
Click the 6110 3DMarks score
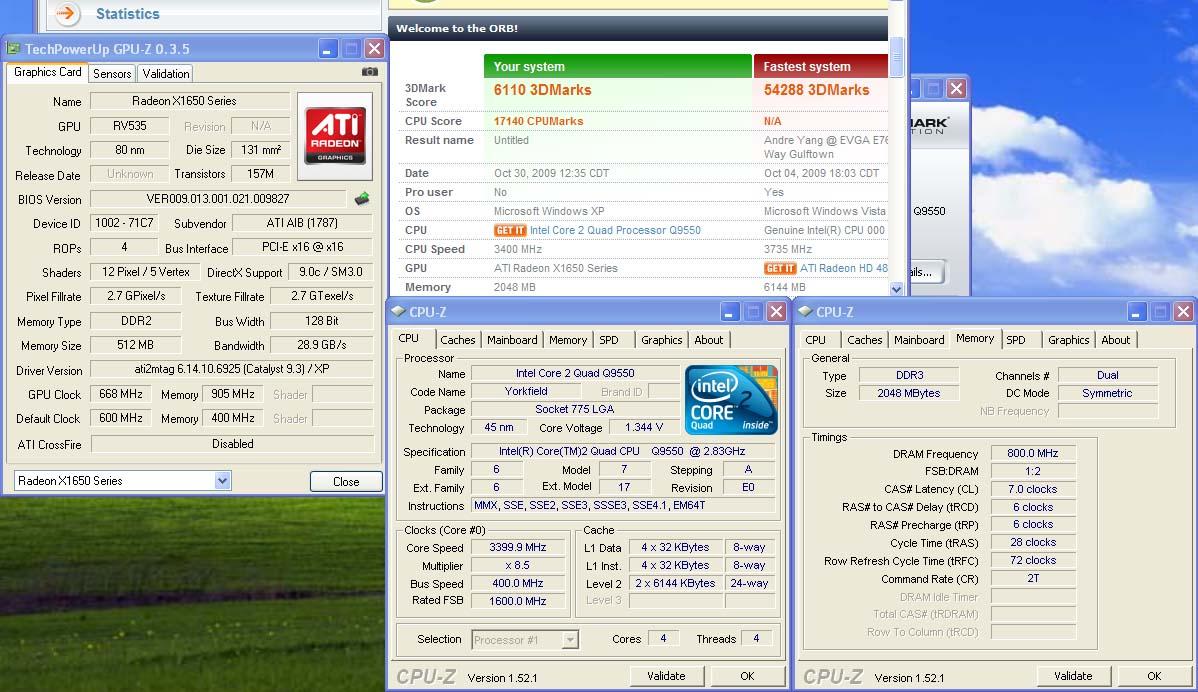pos(542,90)
